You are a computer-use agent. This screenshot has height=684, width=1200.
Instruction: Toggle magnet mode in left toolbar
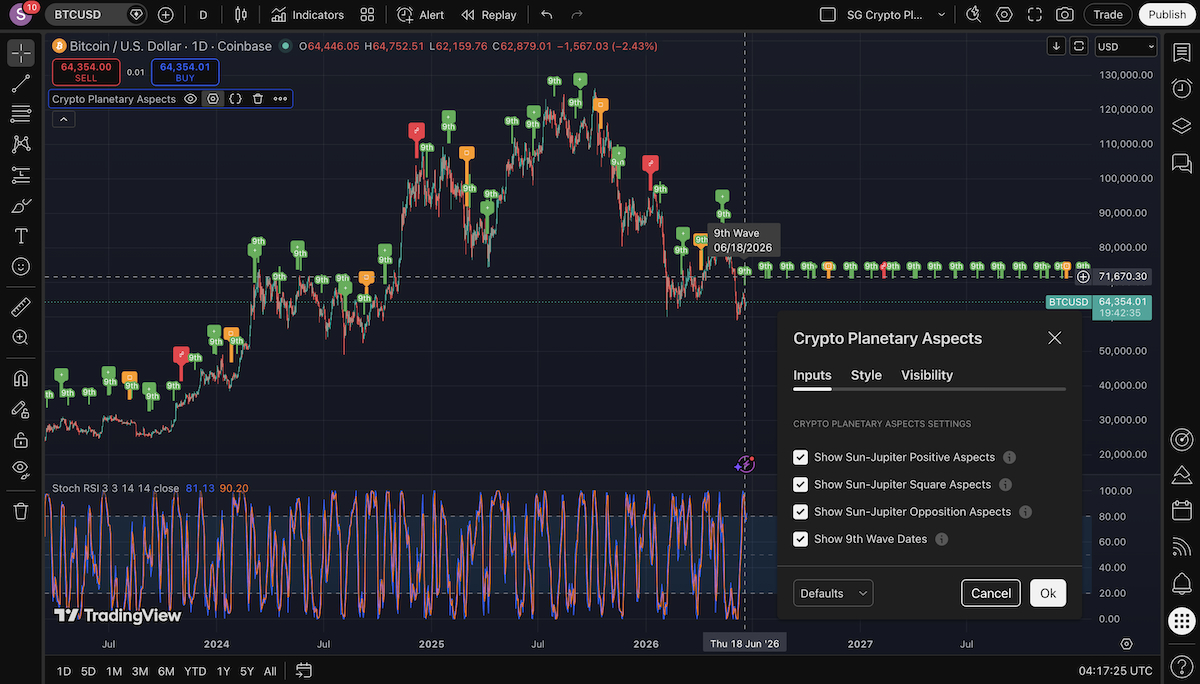click(20, 378)
